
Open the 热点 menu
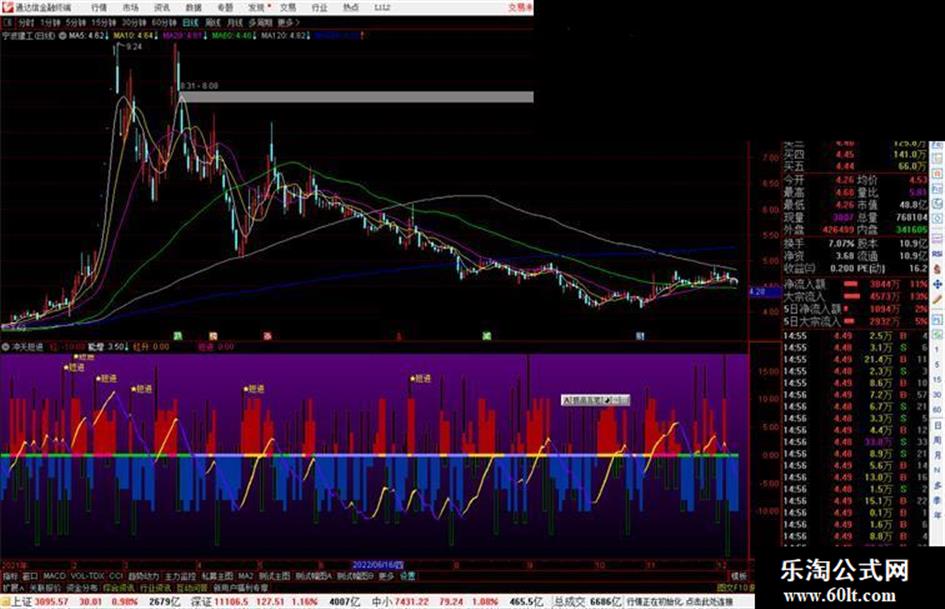(x=351, y=8)
